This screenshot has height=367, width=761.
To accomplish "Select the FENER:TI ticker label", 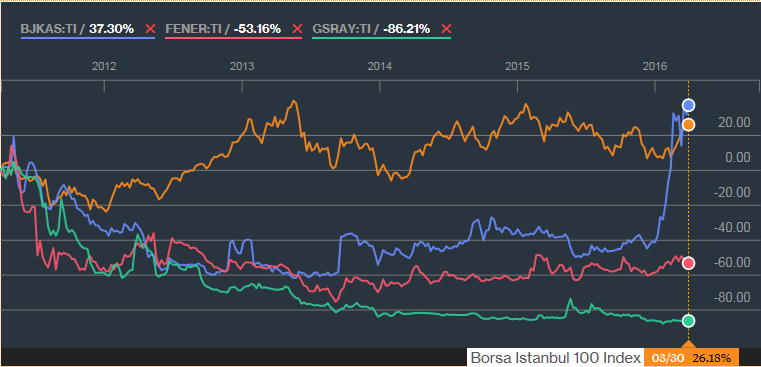I will click(x=194, y=29).
